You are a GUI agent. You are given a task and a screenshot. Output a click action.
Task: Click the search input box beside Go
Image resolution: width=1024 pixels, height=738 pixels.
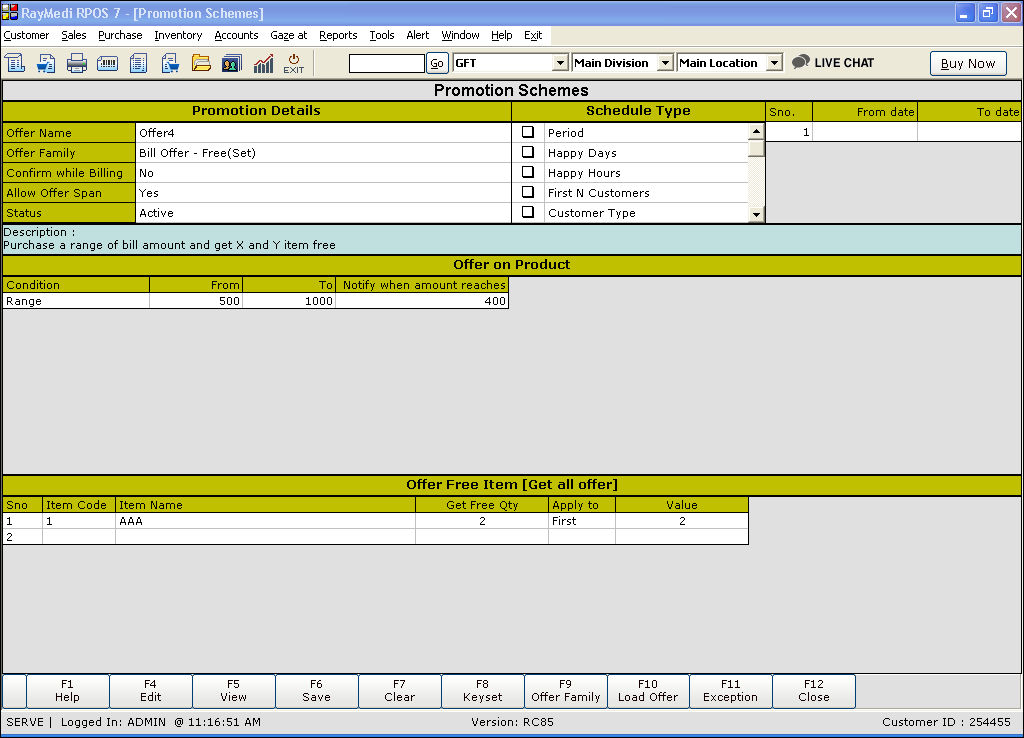[x=386, y=63]
